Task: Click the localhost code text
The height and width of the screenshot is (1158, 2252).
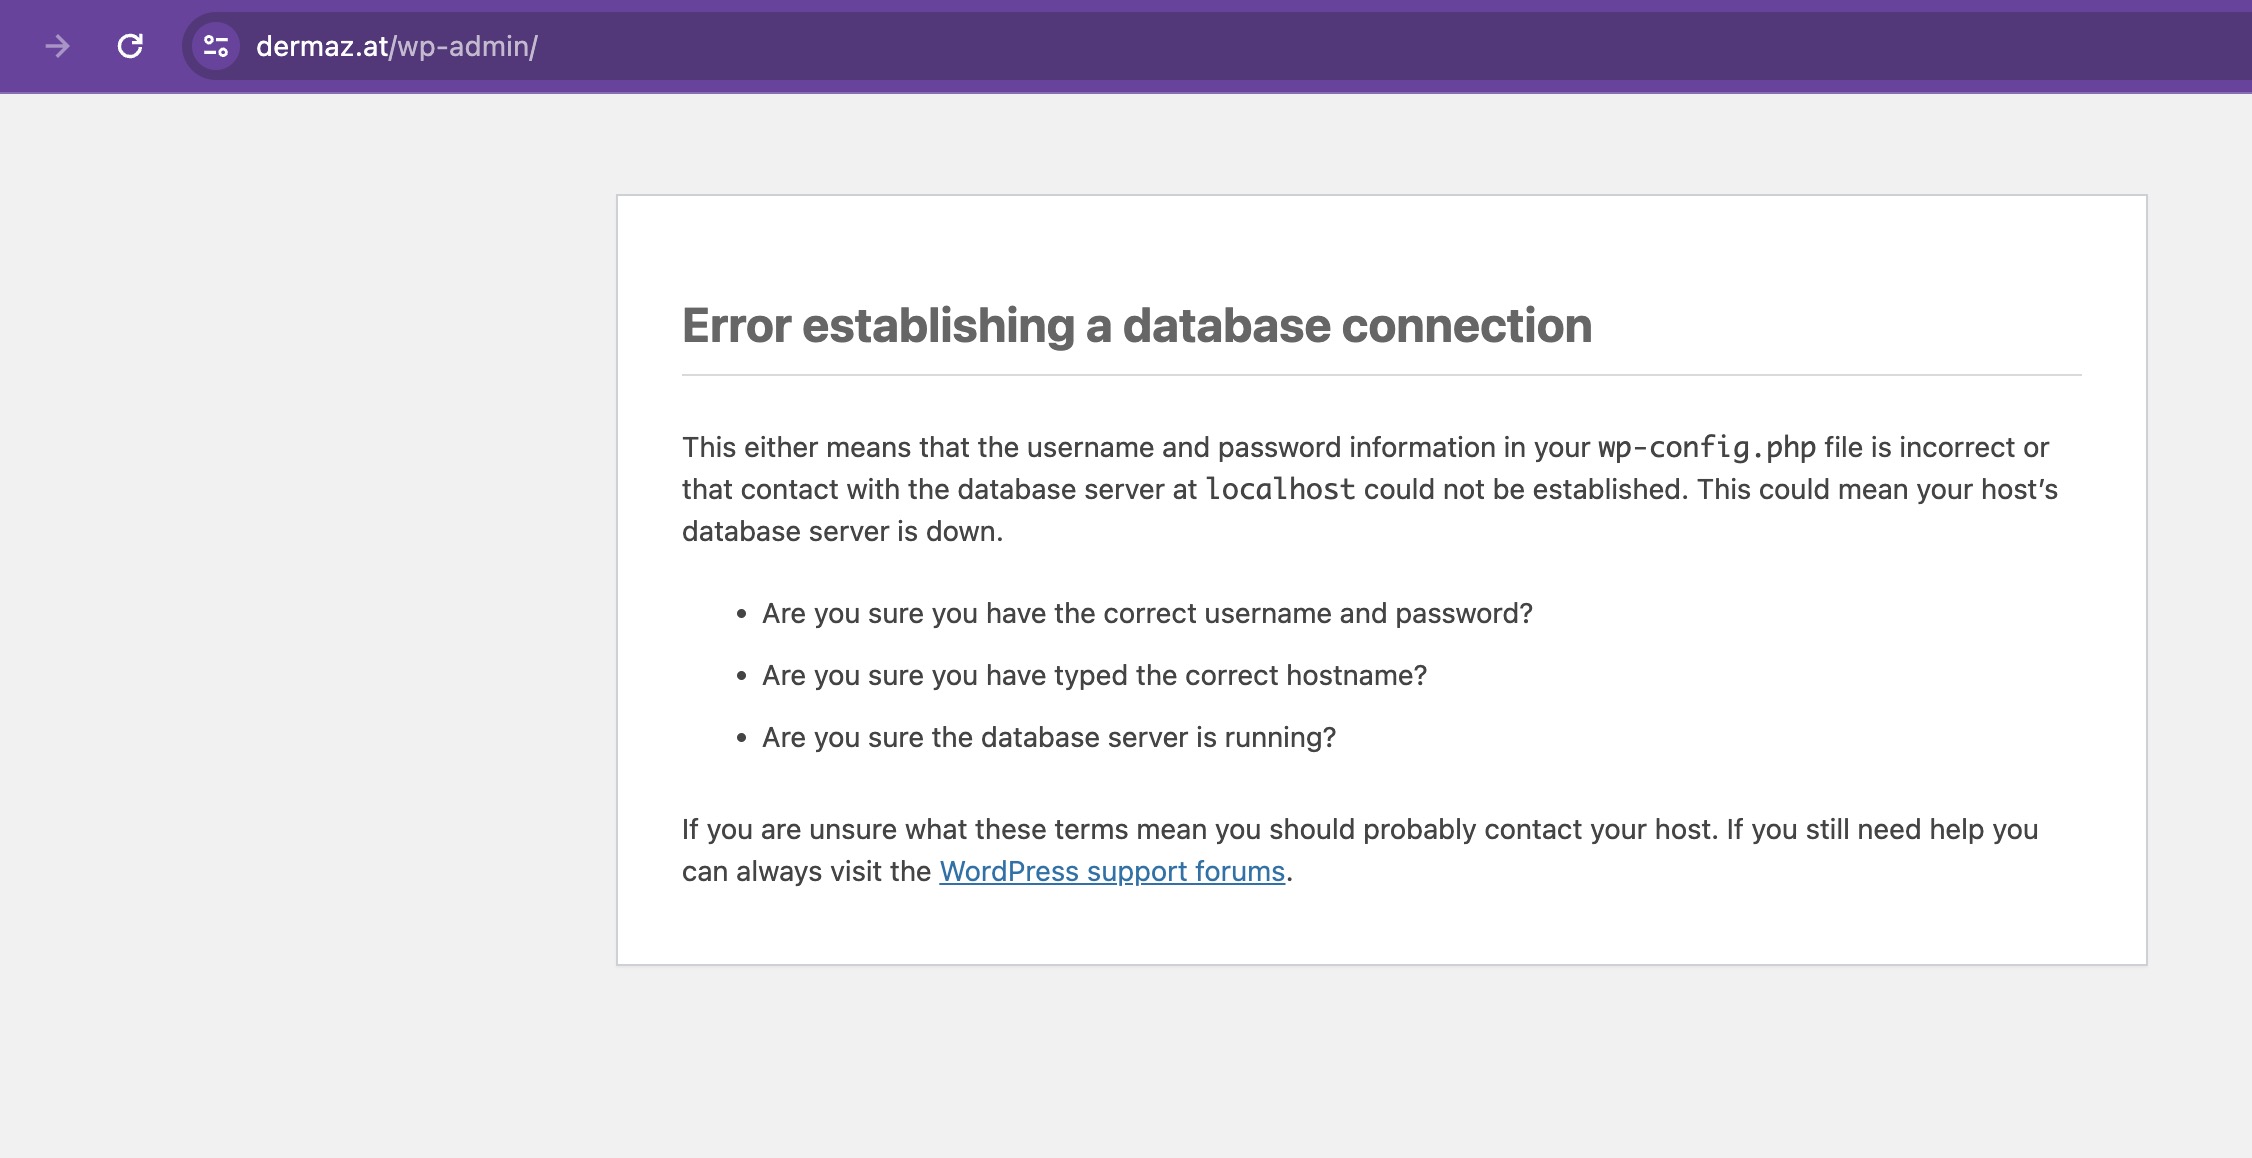Action: pos(1280,489)
